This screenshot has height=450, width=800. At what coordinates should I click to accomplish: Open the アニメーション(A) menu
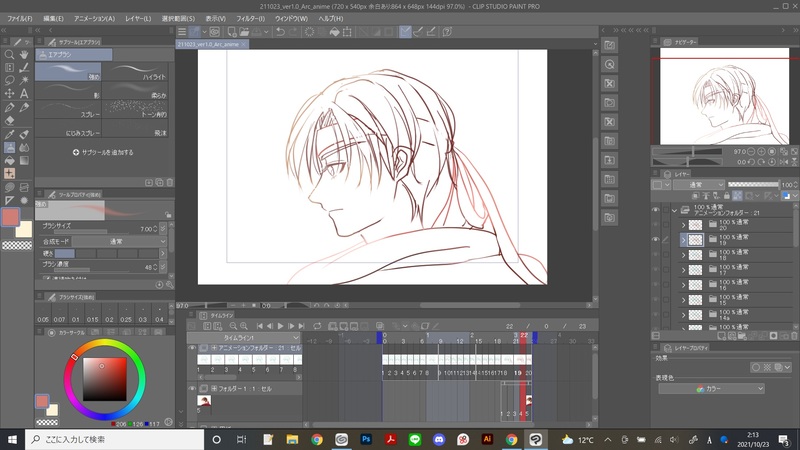click(x=95, y=19)
